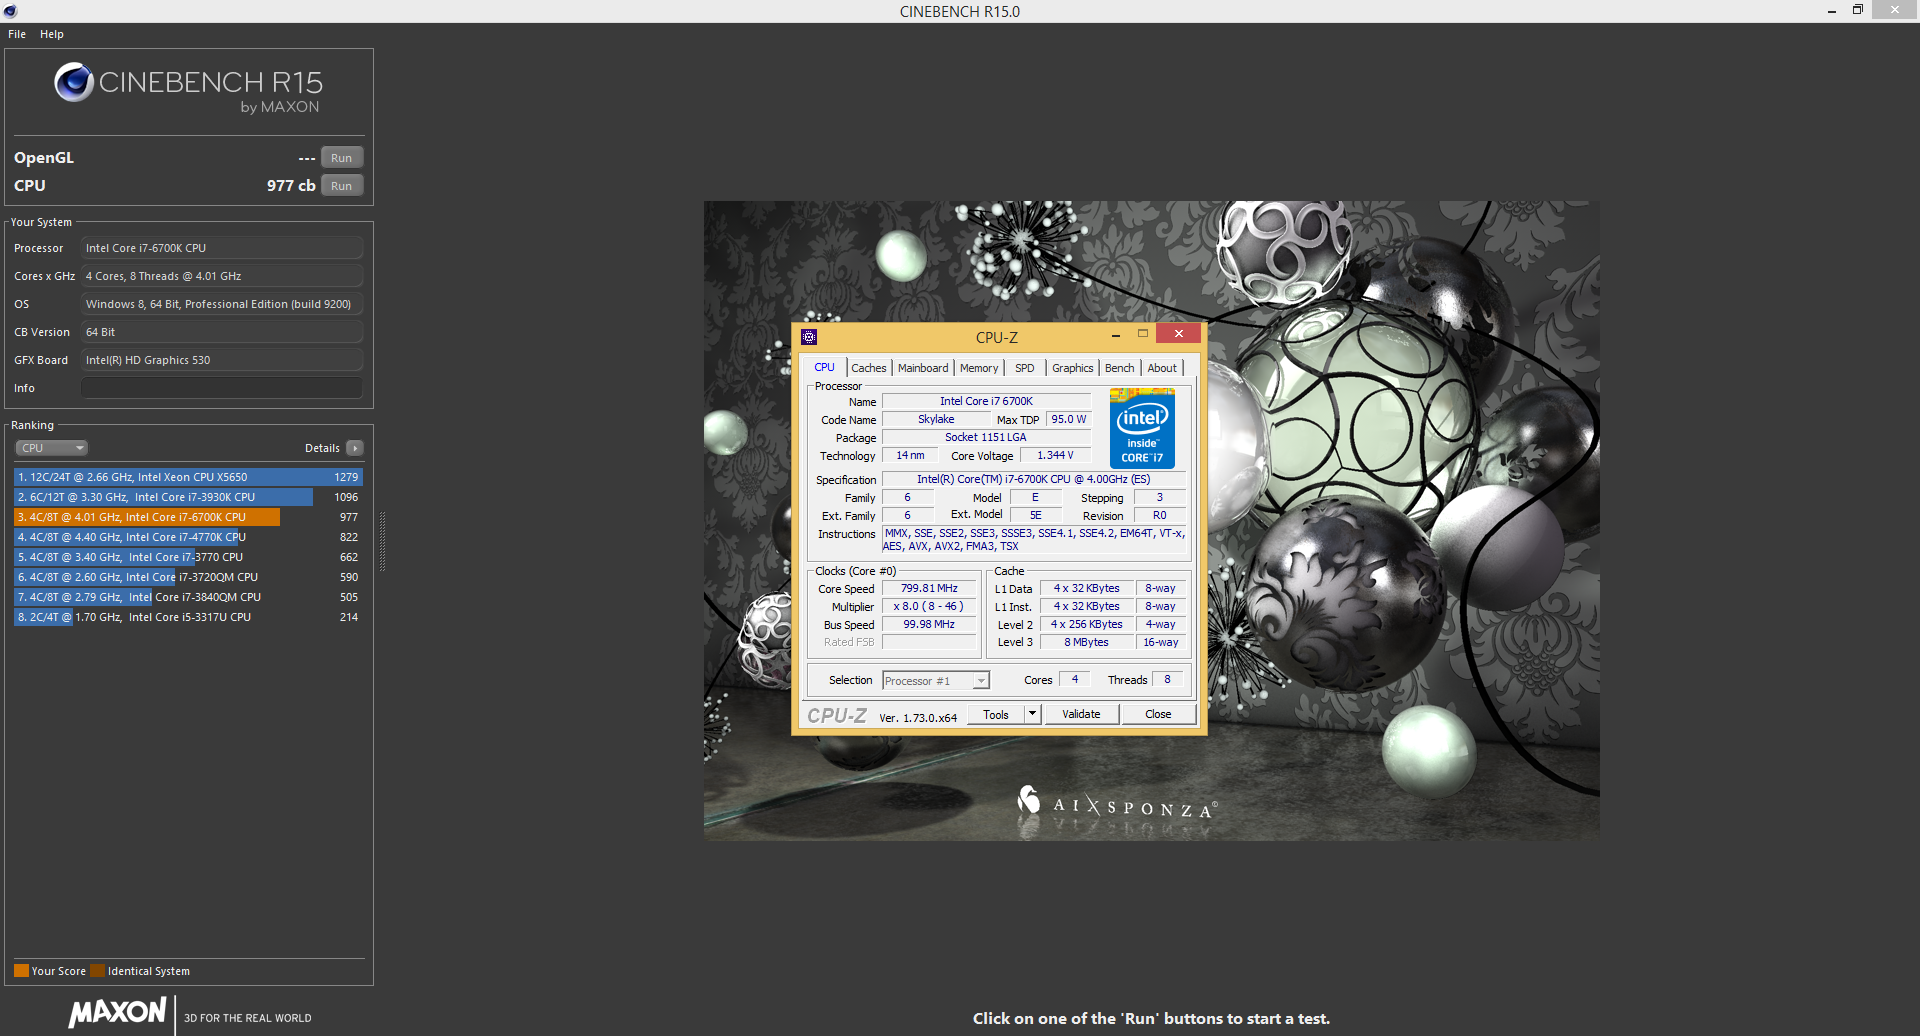The width and height of the screenshot is (1920, 1036).
Task: Restore down the Cinebench window
Action: (x=1858, y=10)
